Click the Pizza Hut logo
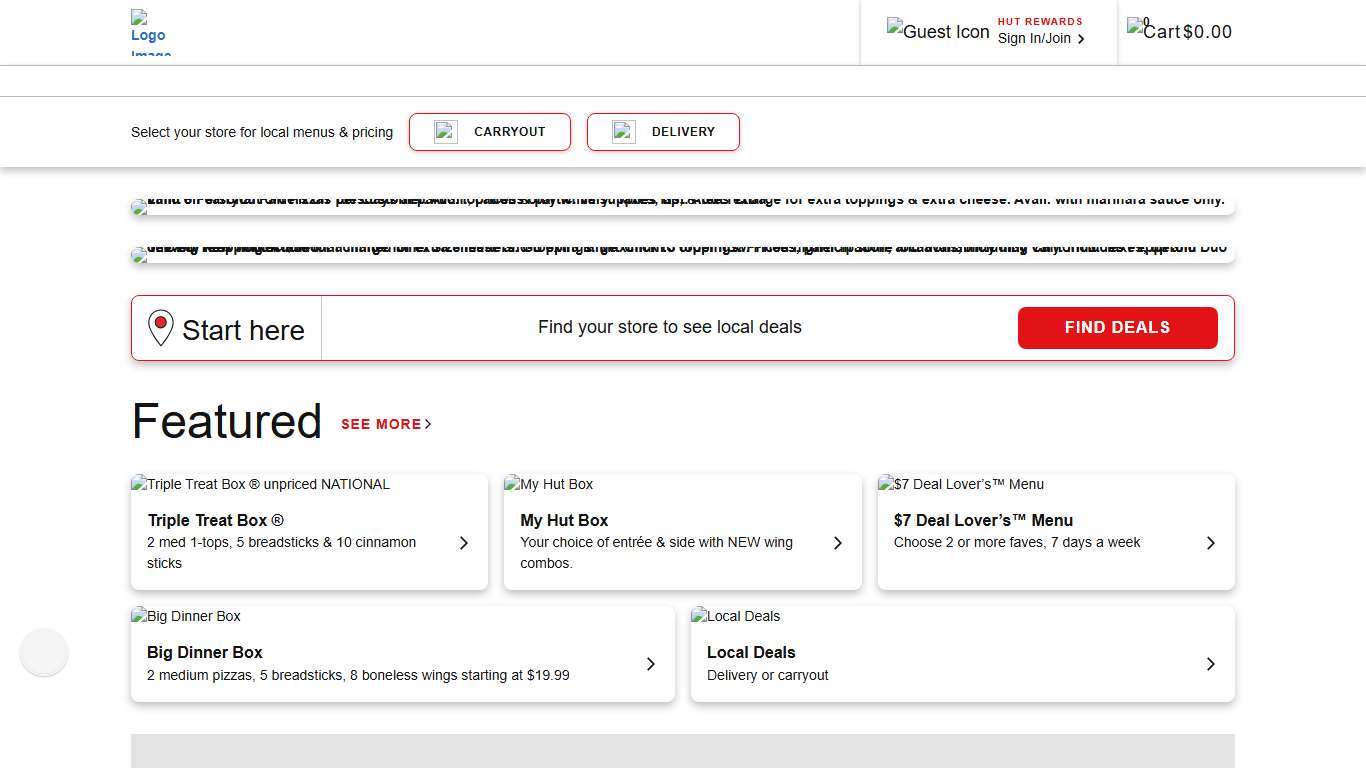 [x=149, y=31]
